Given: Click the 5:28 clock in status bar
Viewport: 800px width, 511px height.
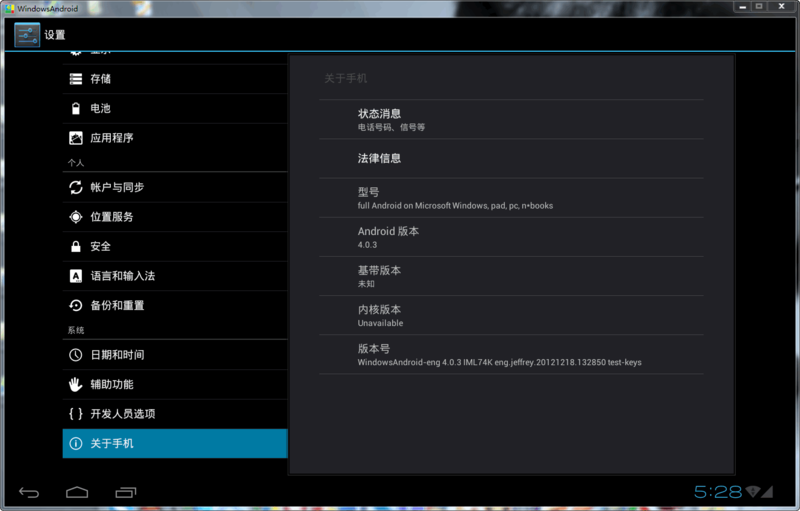Looking at the screenshot, I should click(x=717, y=492).
